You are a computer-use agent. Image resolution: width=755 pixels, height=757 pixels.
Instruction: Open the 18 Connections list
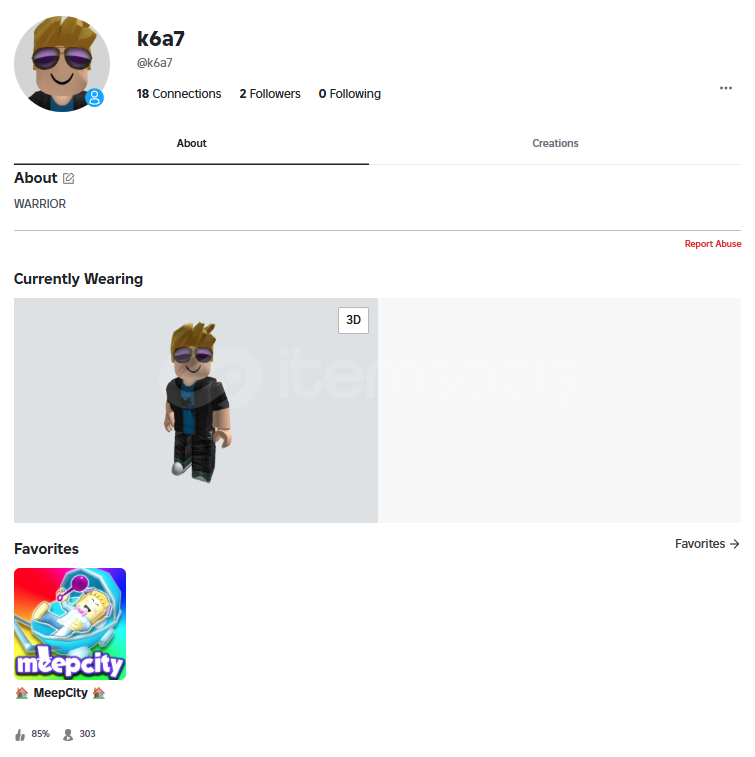click(x=179, y=94)
